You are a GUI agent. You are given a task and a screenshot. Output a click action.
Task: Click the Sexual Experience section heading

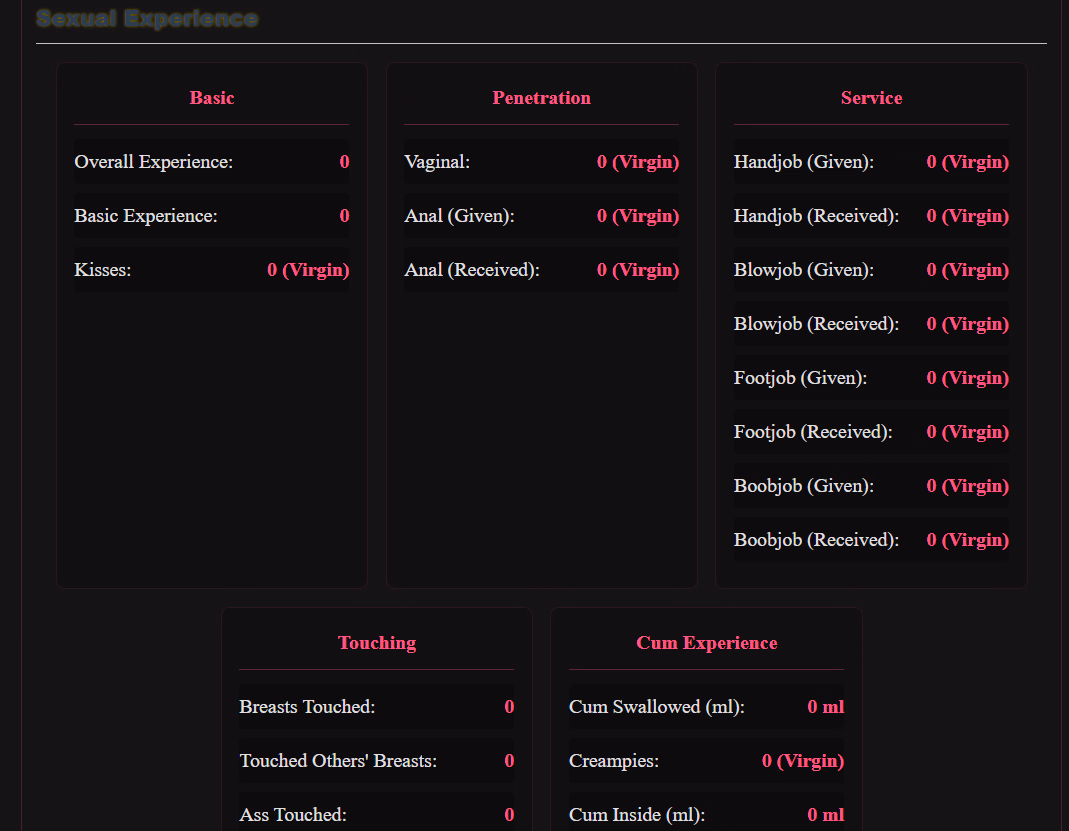click(147, 18)
